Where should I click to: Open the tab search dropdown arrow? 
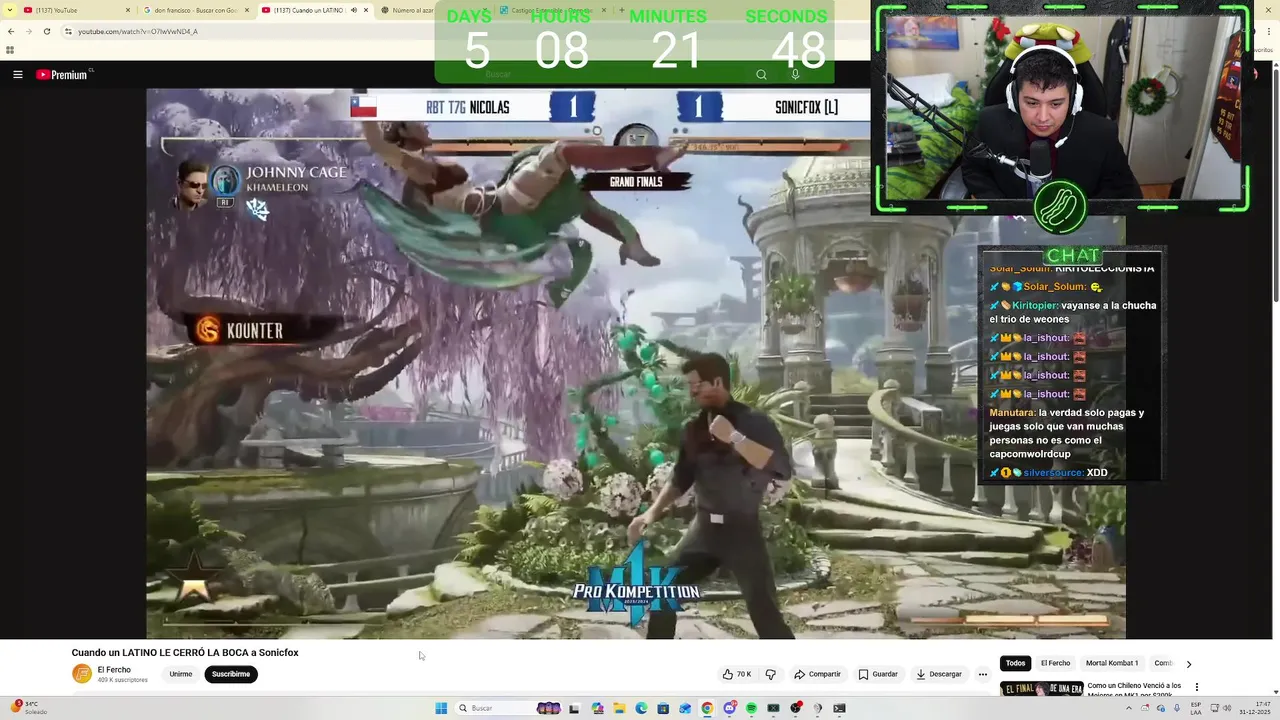(x=8, y=10)
